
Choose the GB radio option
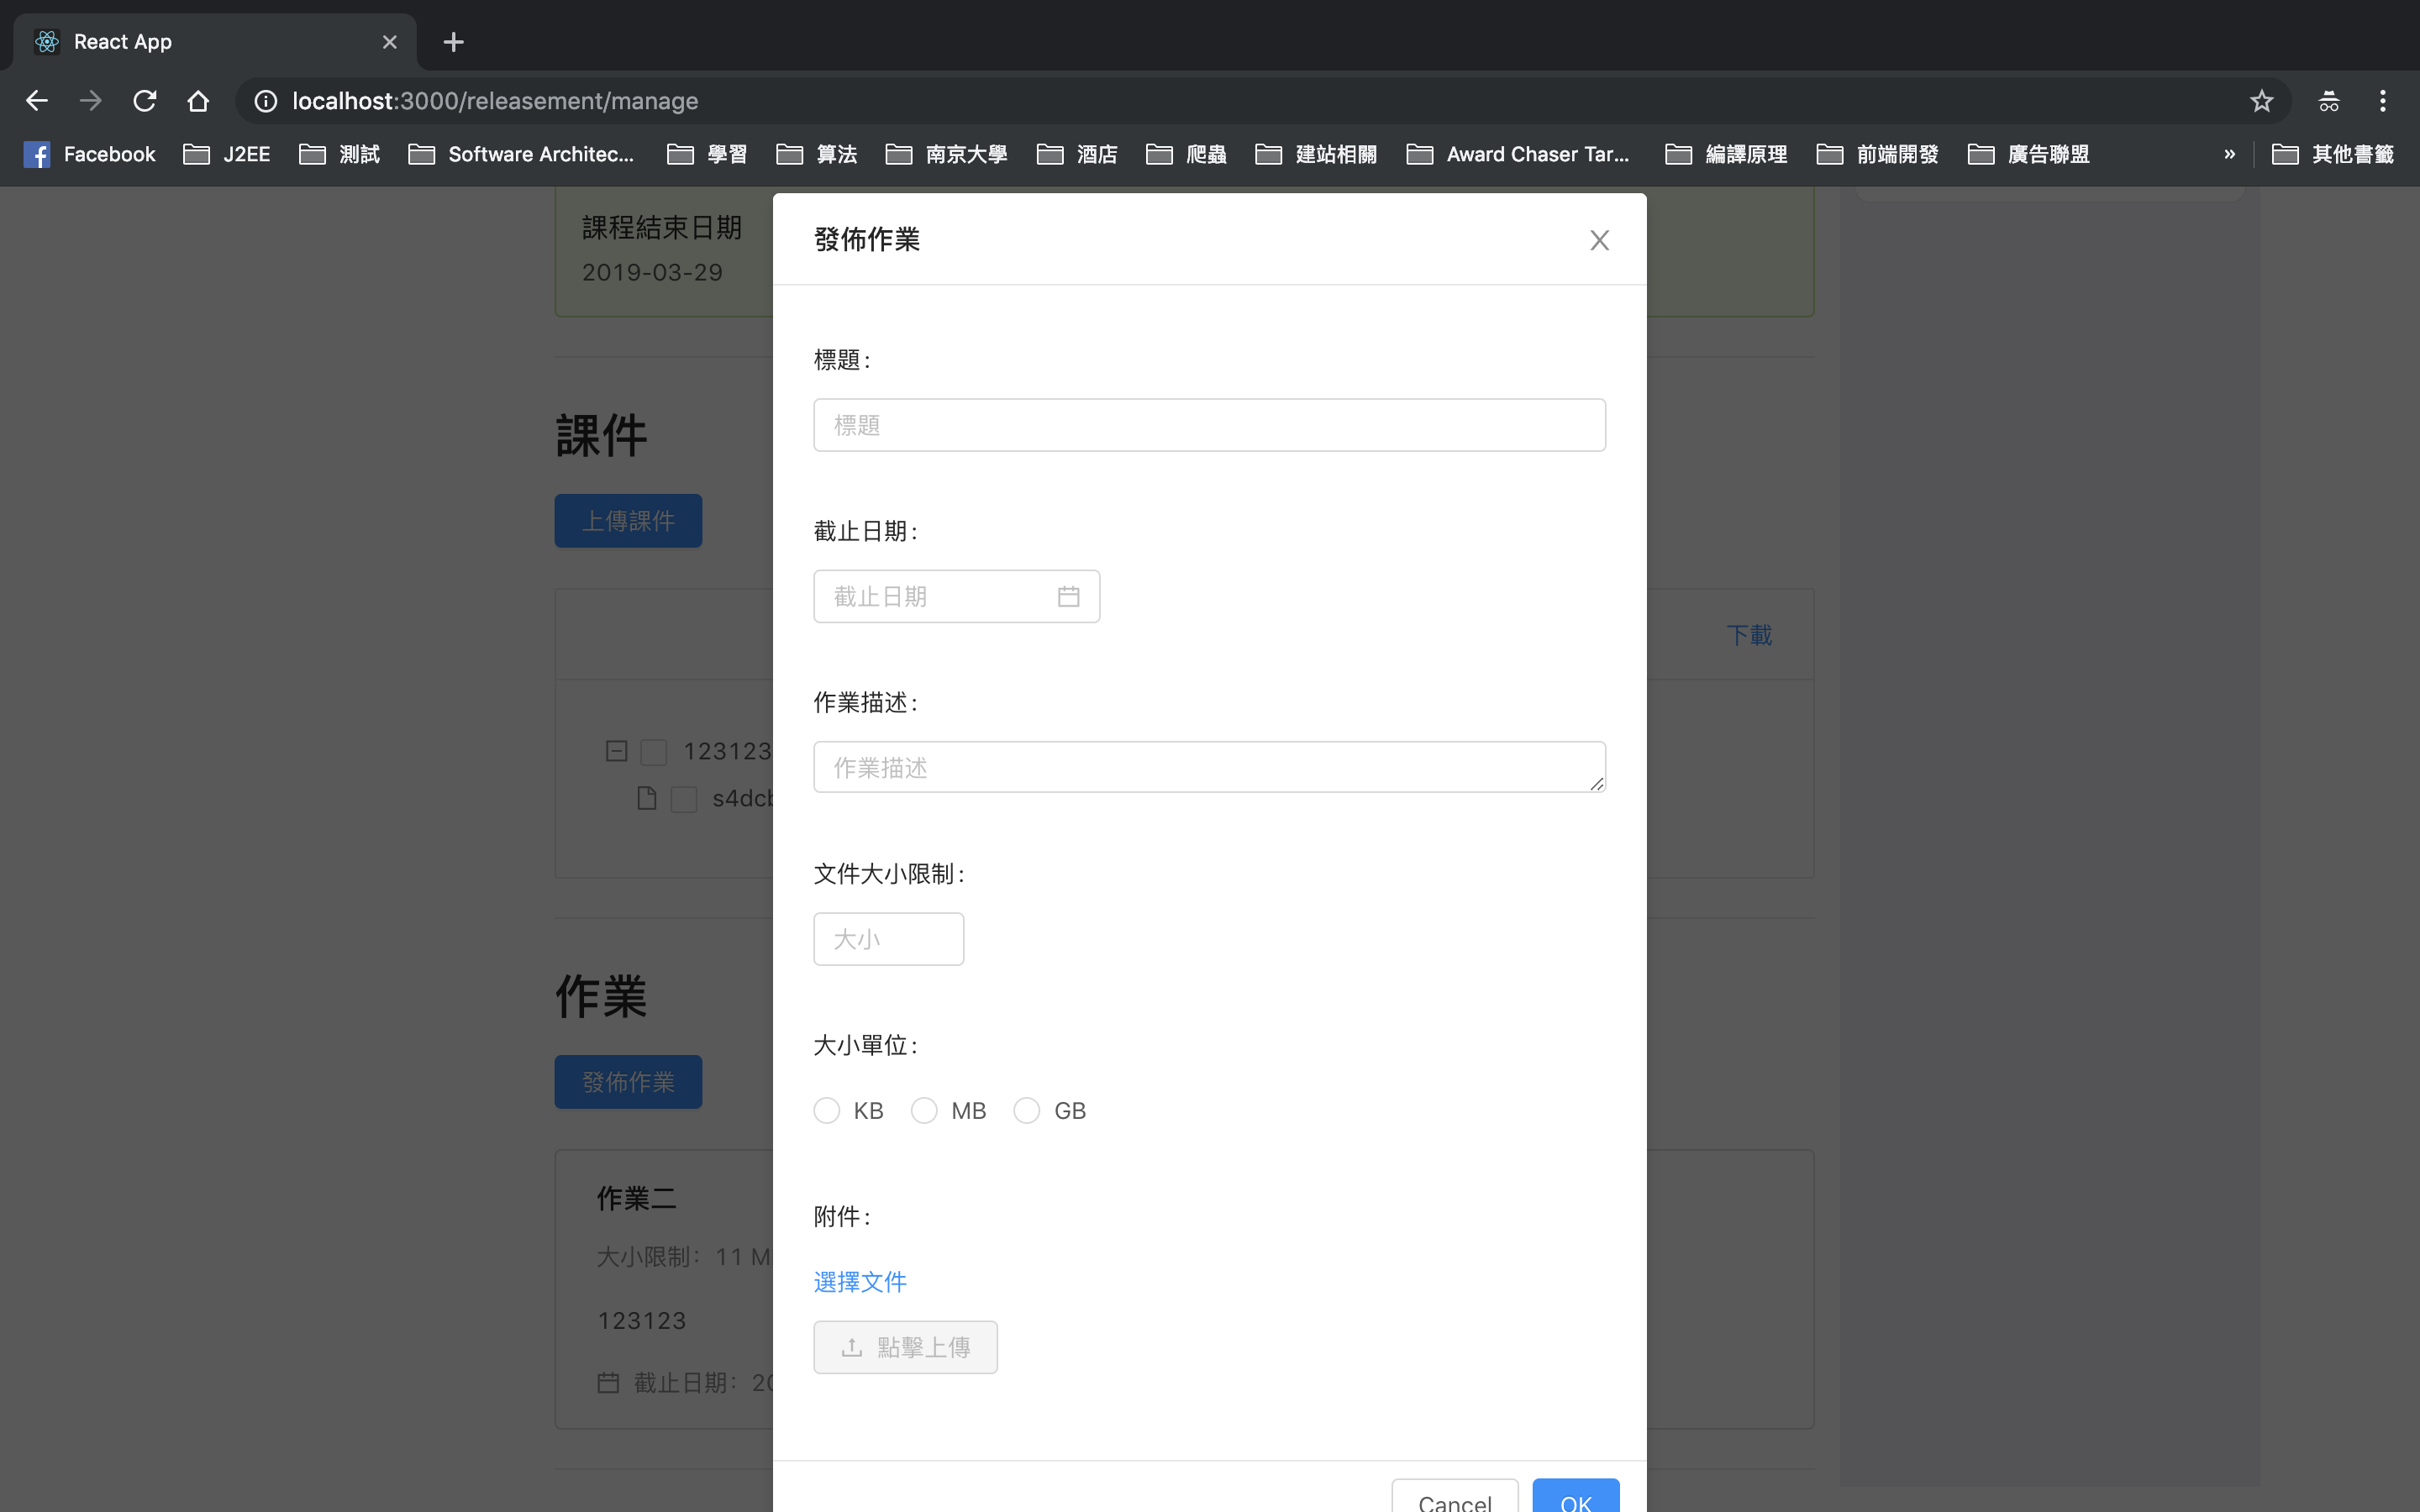1027,1111
